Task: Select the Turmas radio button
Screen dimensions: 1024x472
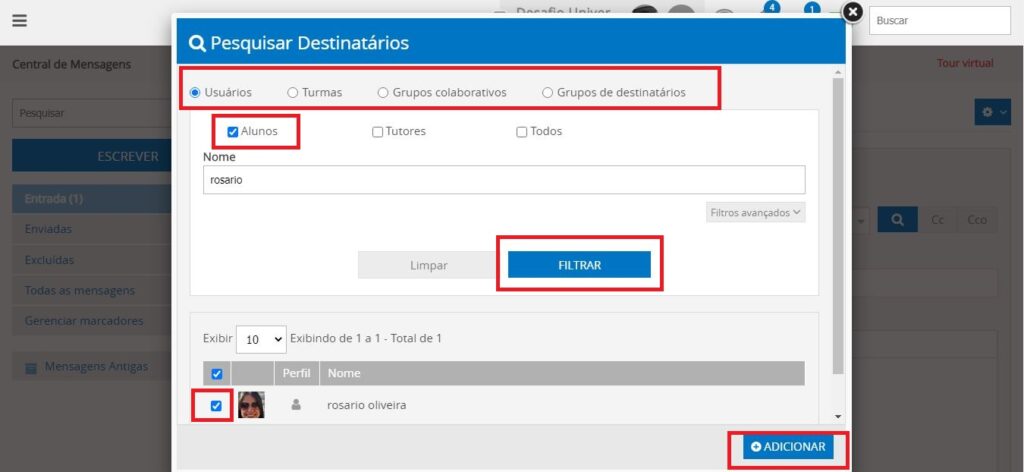Action: point(293,93)
